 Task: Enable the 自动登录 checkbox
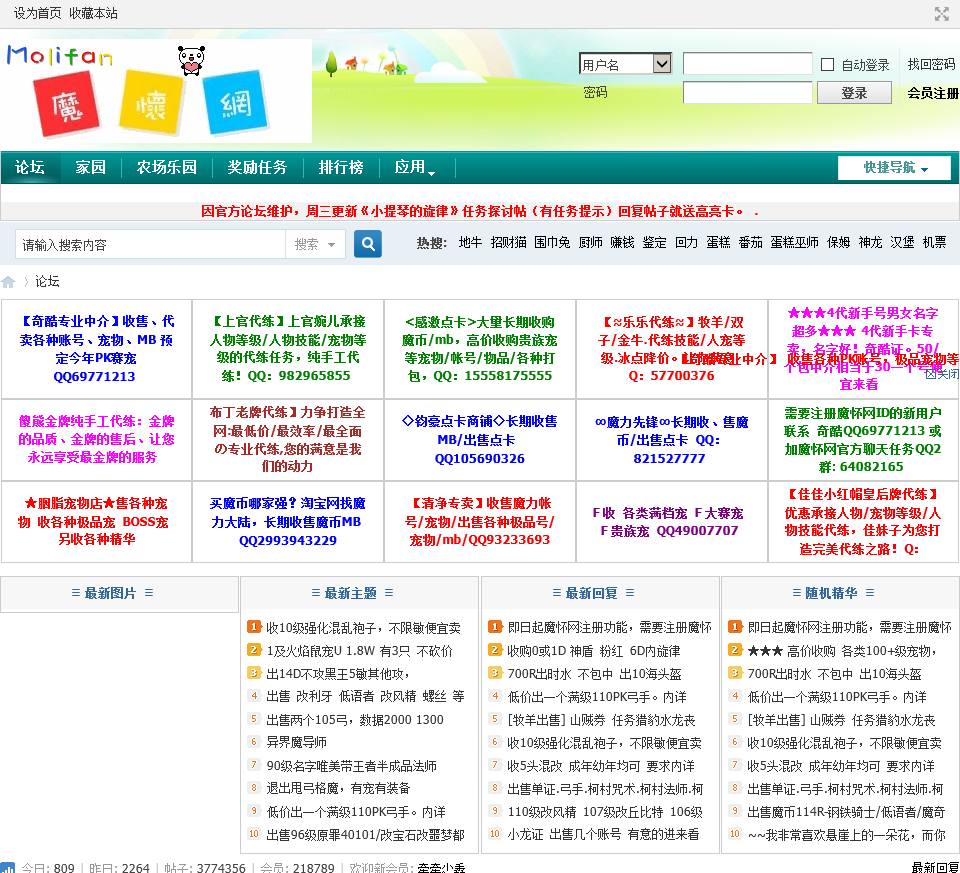[827, 65]
